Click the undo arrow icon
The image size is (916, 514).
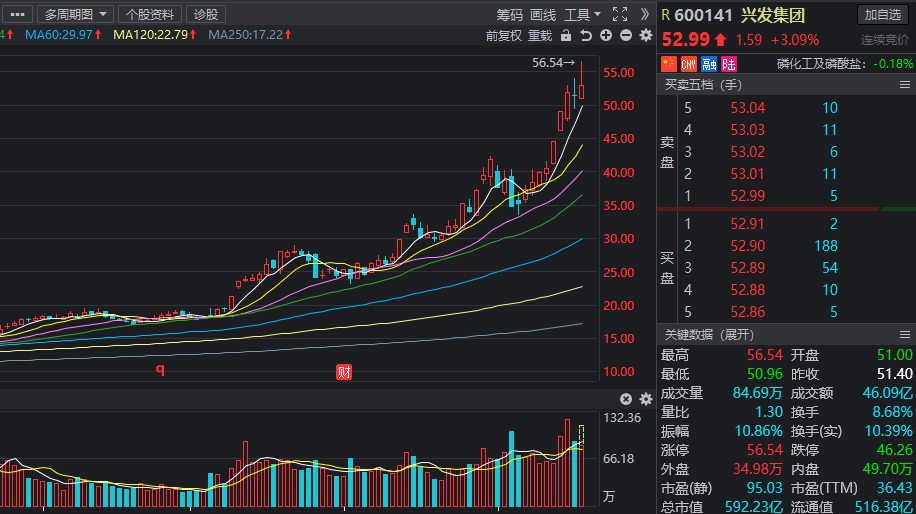[x=586, y=36]
